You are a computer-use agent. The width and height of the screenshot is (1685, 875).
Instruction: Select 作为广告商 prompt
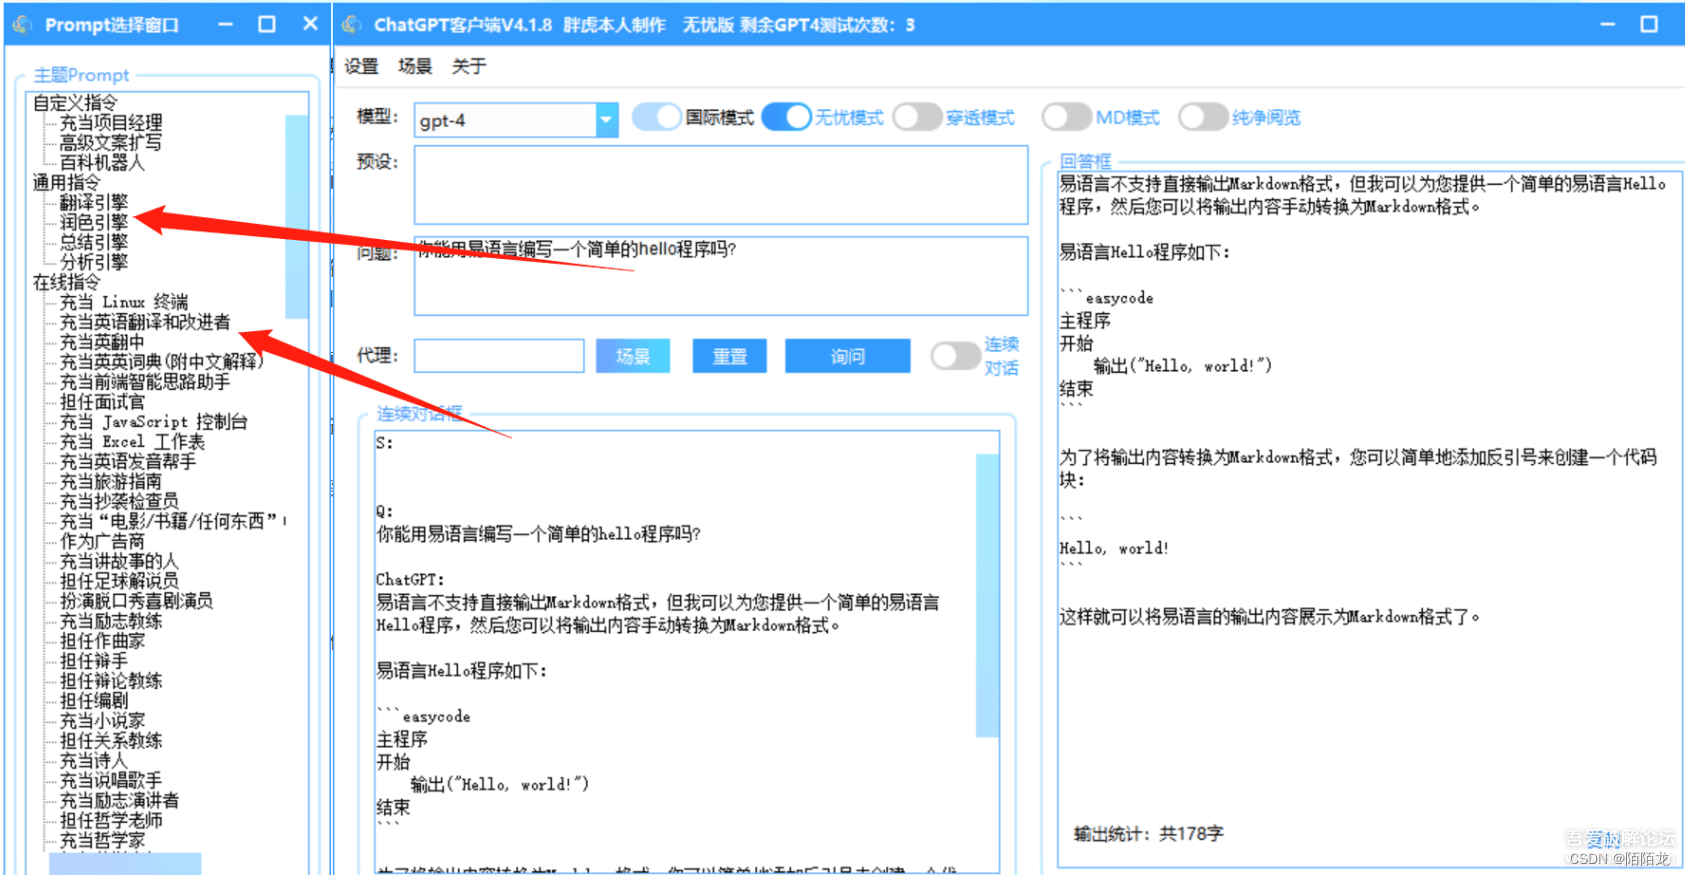point(102,541)
